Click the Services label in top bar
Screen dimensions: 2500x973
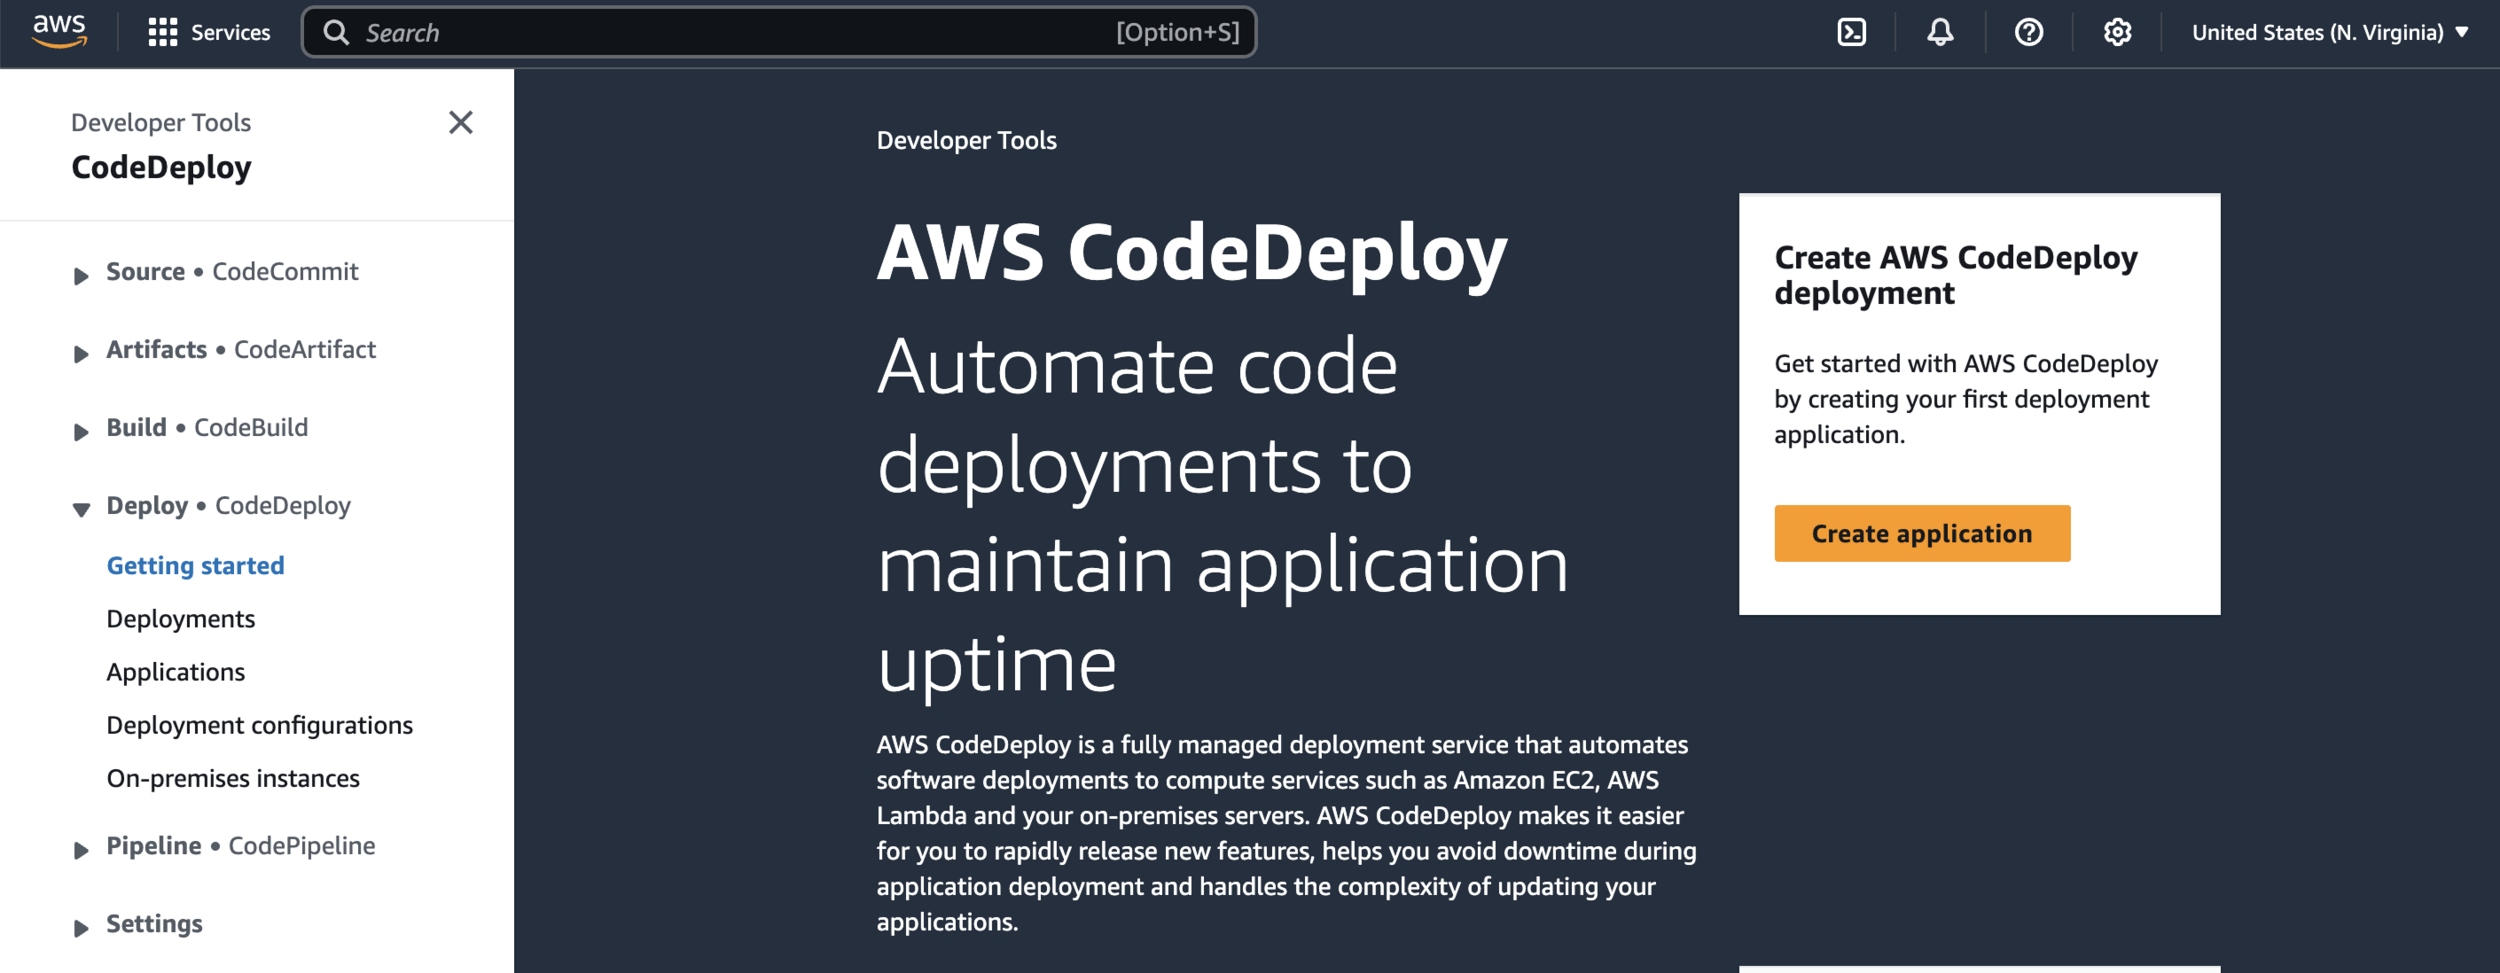(230, 32)
